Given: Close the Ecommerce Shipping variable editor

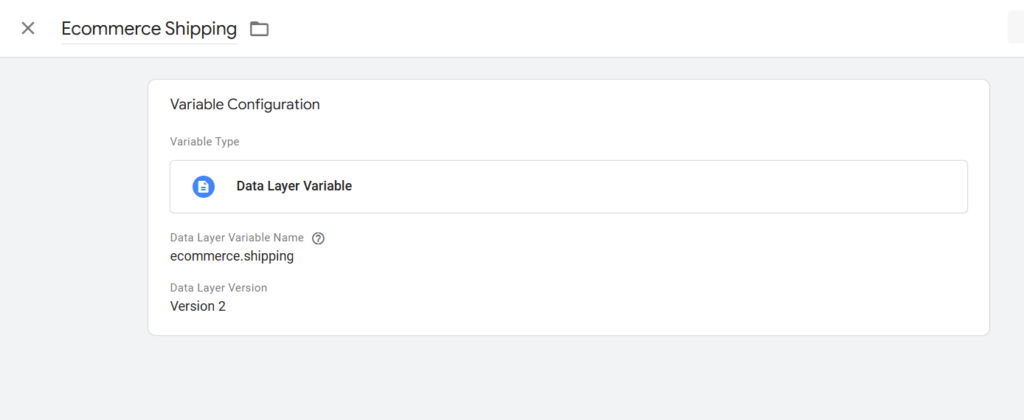Looking at the screenshot, I should point(28,28).
